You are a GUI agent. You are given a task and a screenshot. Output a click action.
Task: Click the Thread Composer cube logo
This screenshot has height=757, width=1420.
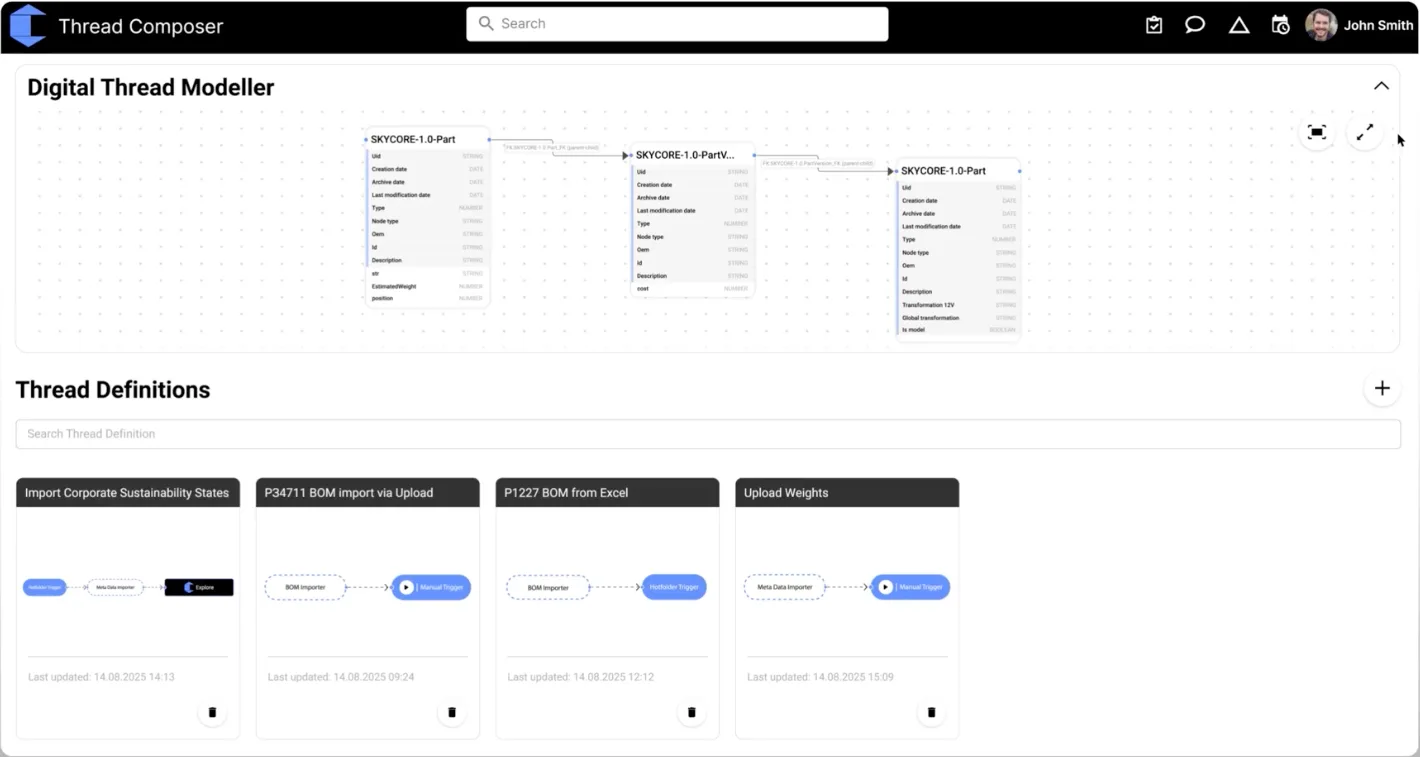(x=28, y=25)
